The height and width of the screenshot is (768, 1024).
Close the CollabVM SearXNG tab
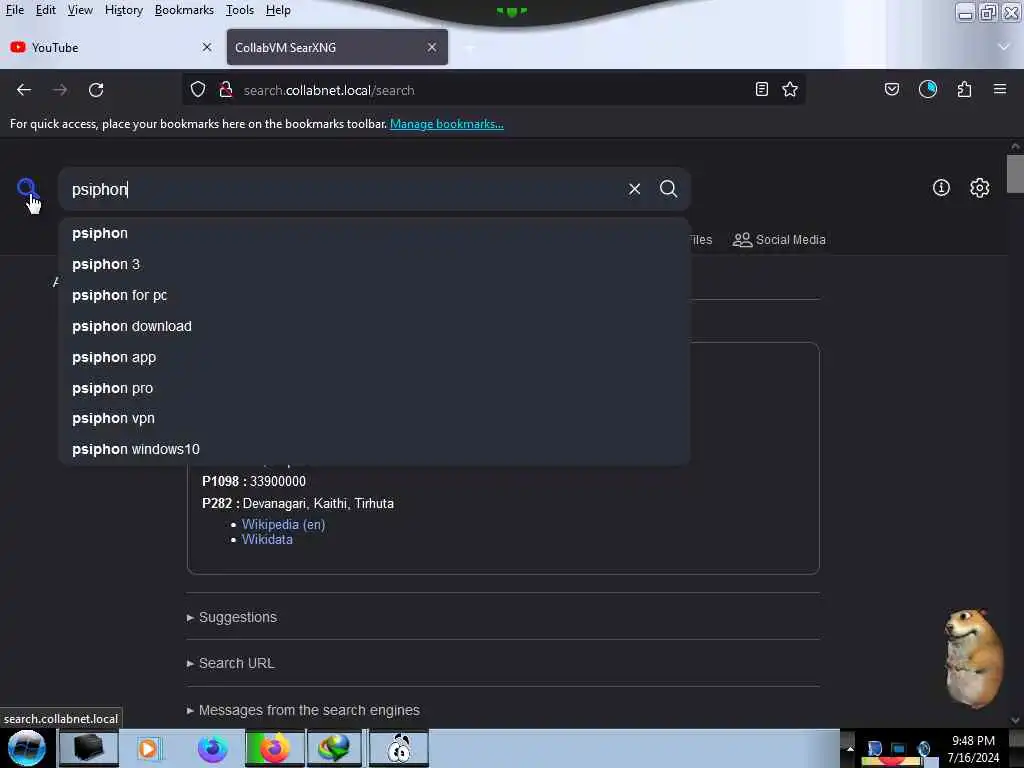click(432, 47)
